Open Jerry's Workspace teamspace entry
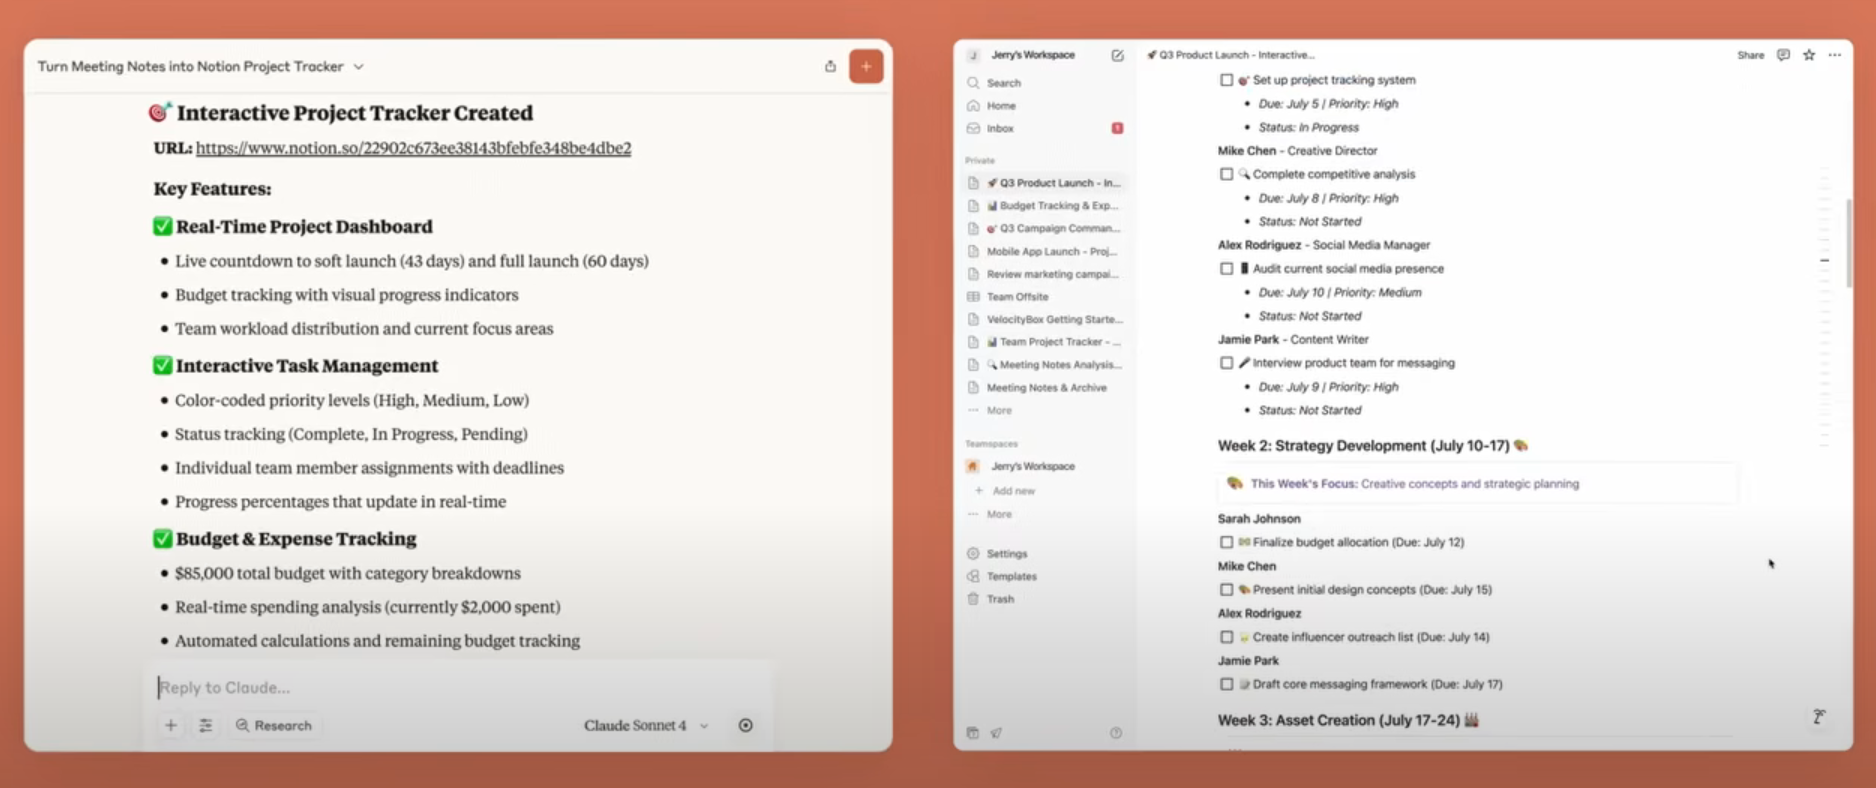This screenshot has height=788, width=1876. (x=1032, y=466)
